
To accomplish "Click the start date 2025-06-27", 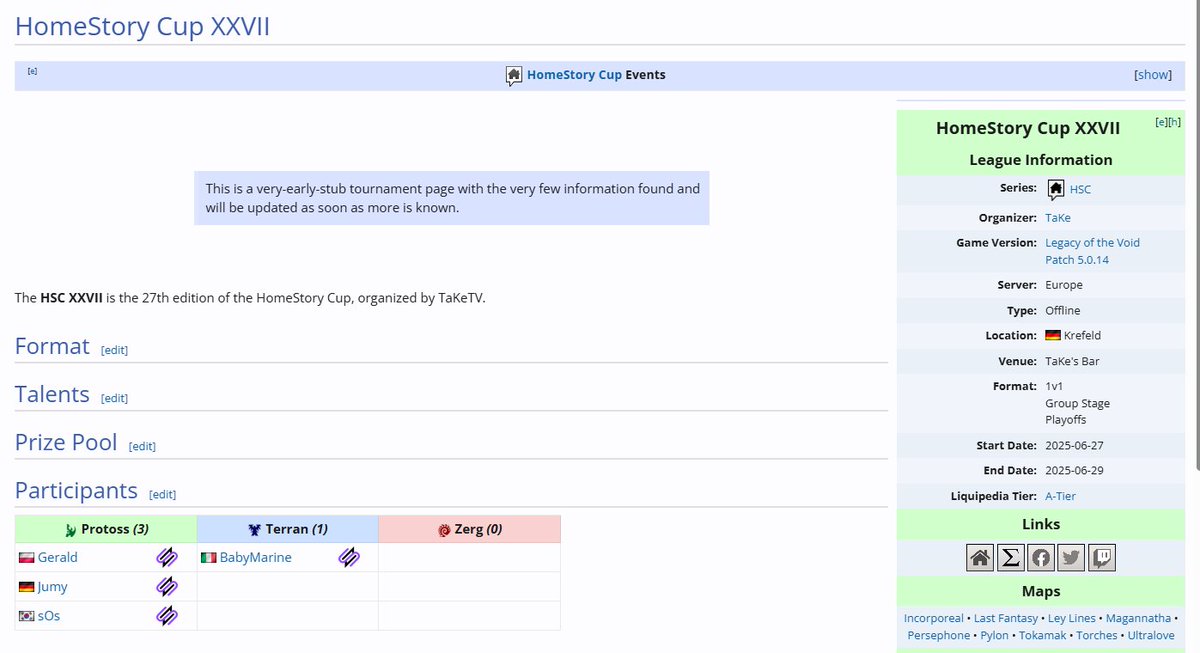I will coord(1074,446).
